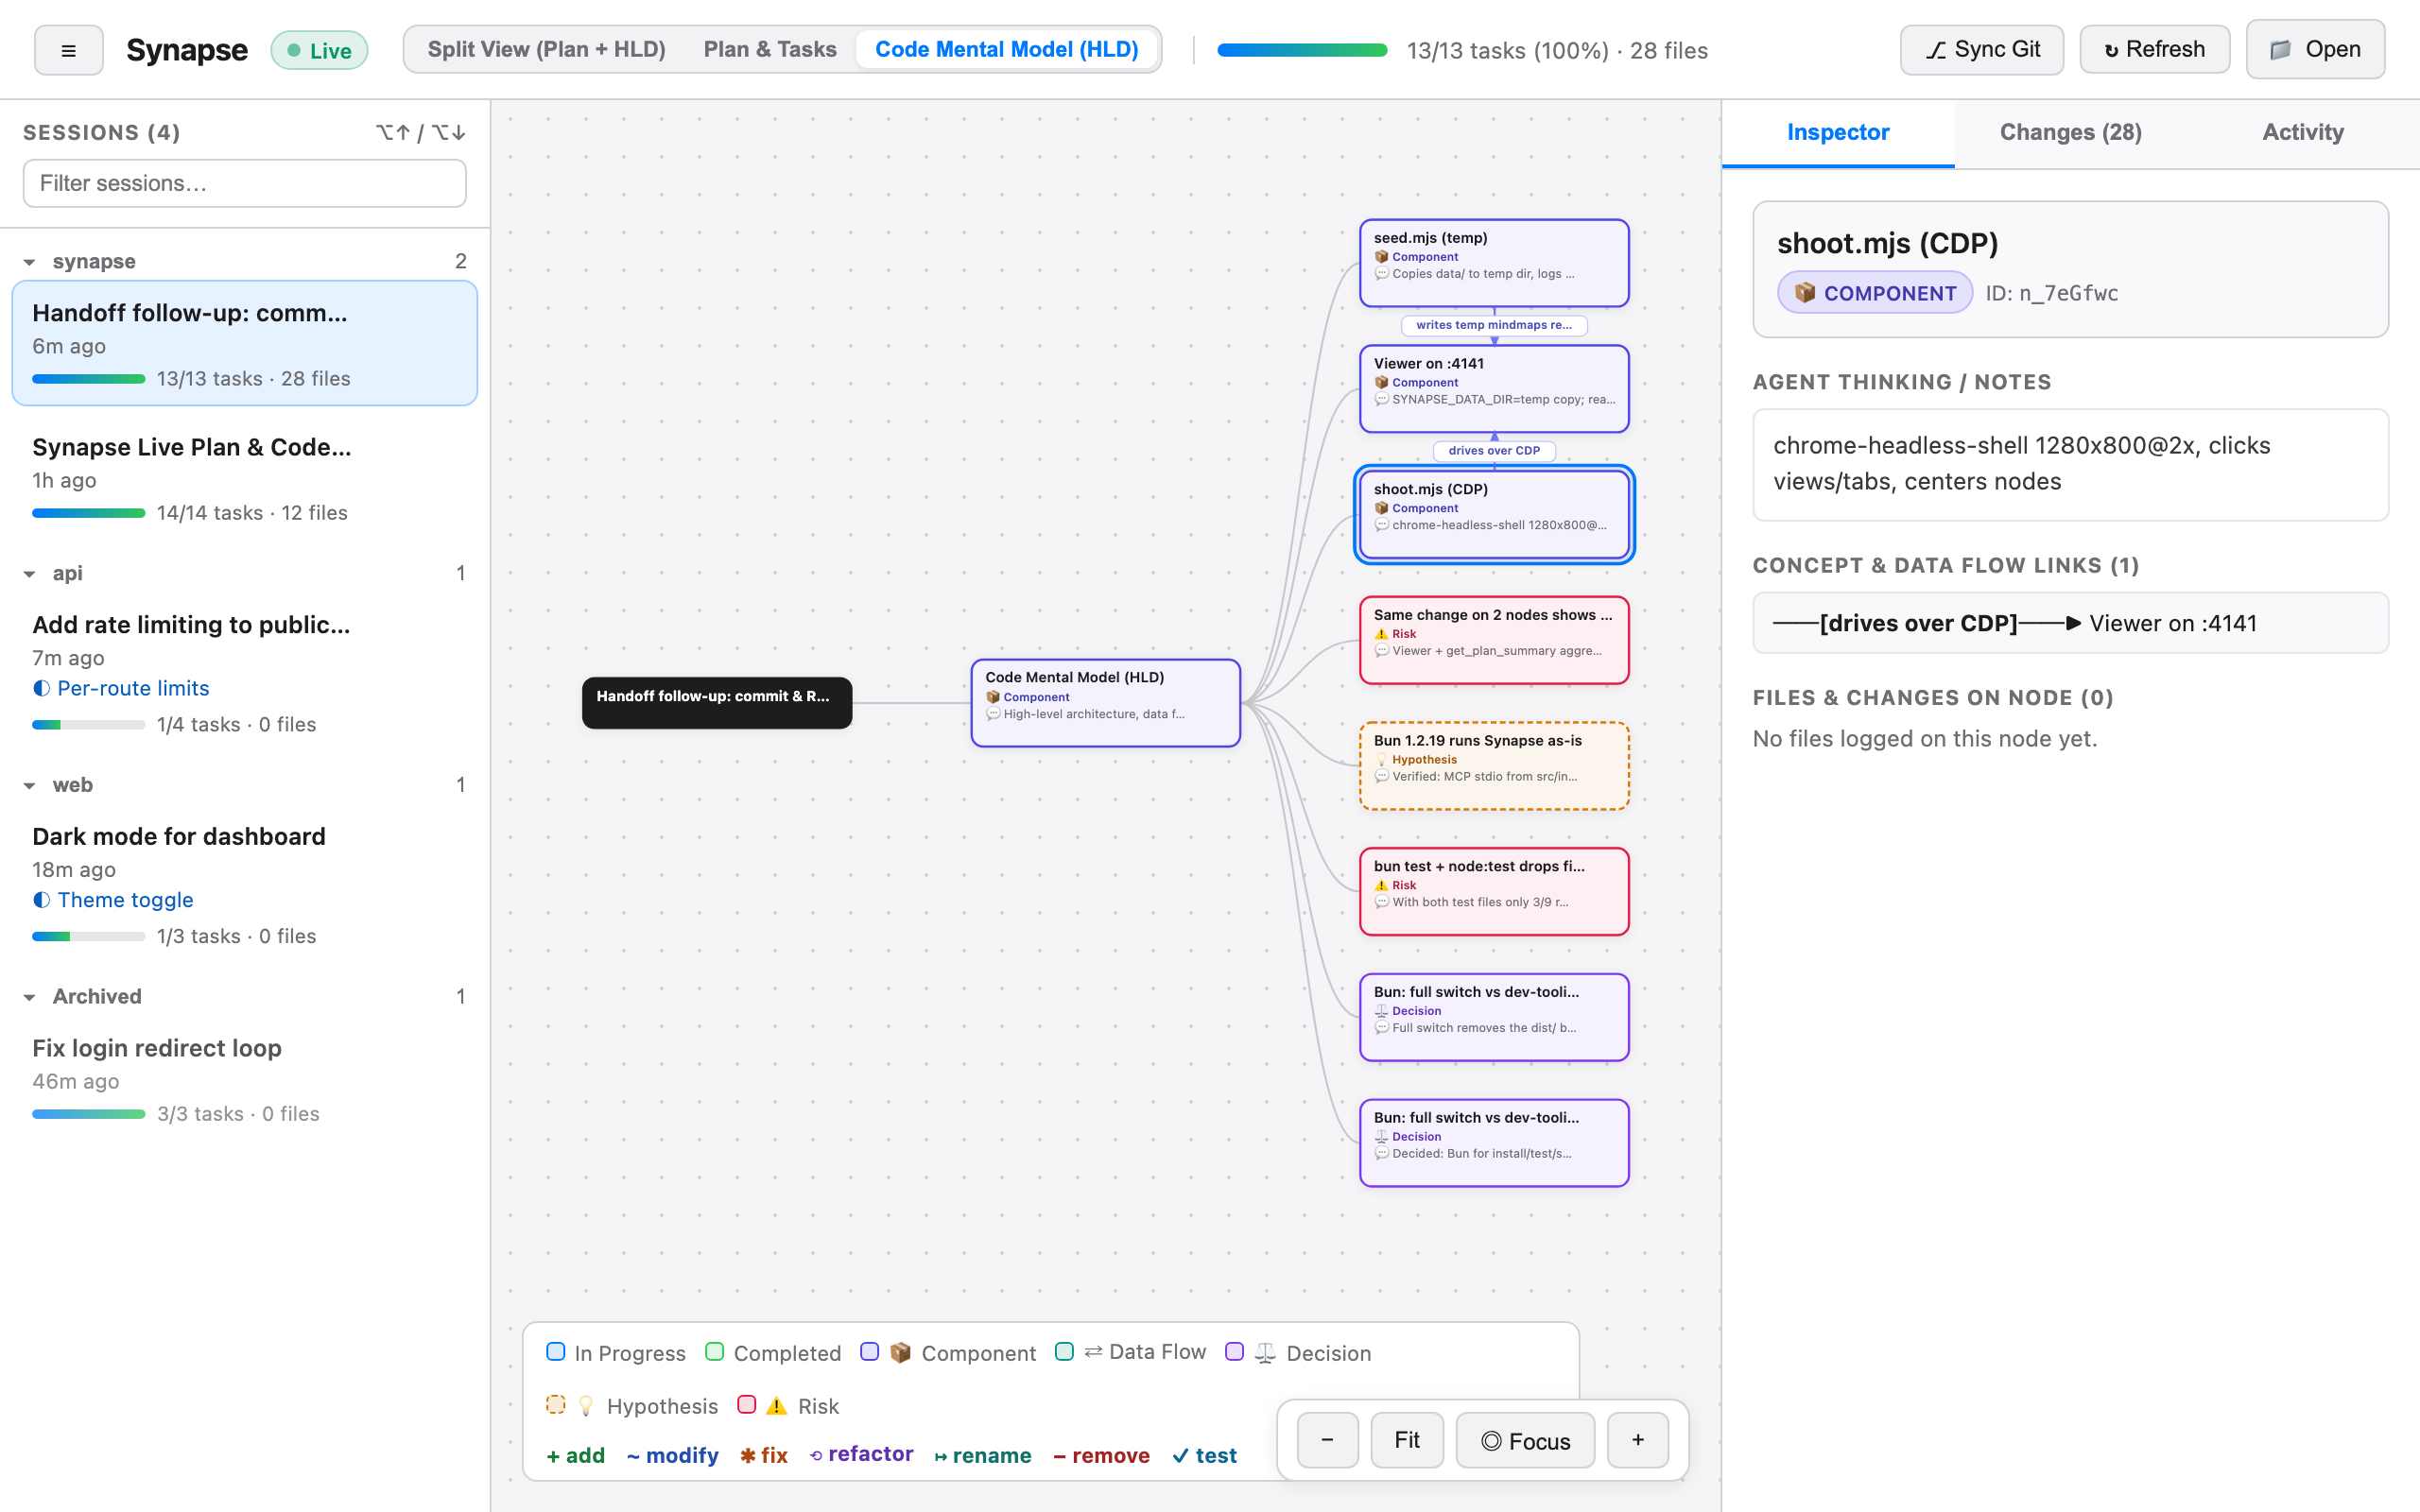Image resolution: width=2420 pixels, height=1512 pixels.
Task: Click the warning icon beside Risk legend
Action: pos(777,1406)
